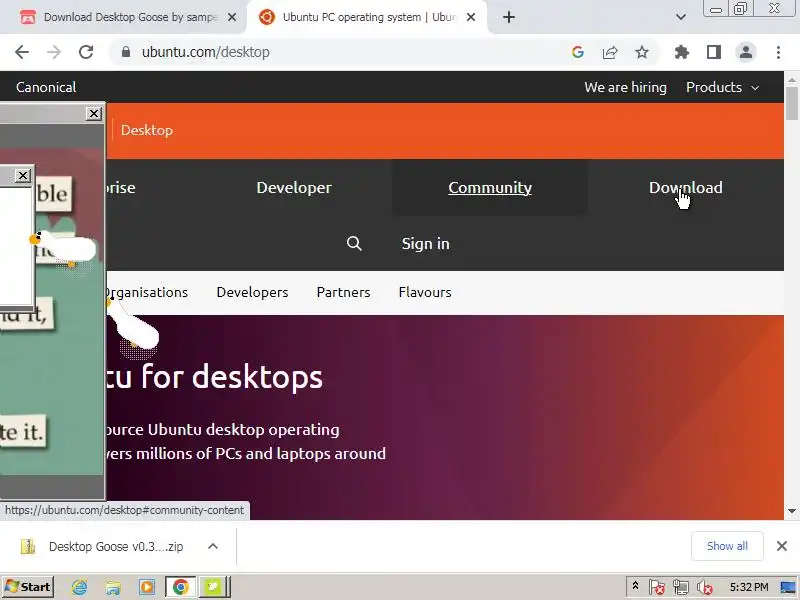Open the Organisations sub-navigation link

tap(147, 292)
